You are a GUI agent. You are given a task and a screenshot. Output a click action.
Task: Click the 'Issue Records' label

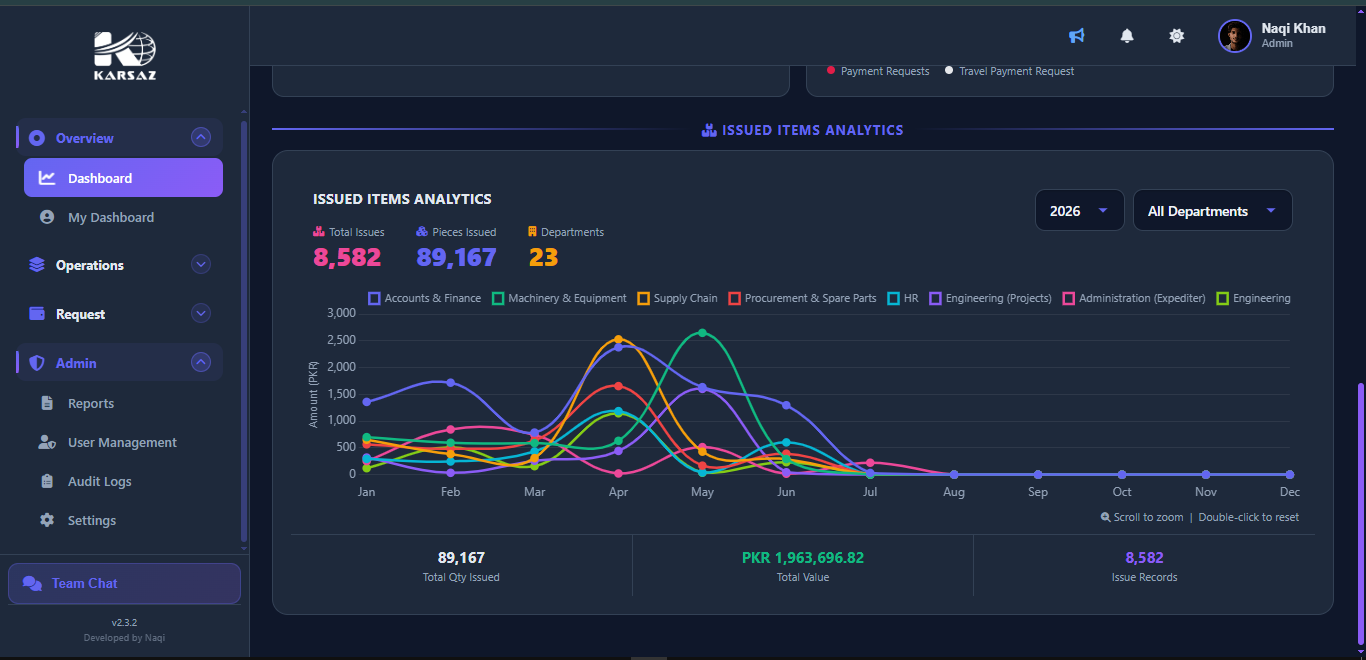coord(1144,577)
